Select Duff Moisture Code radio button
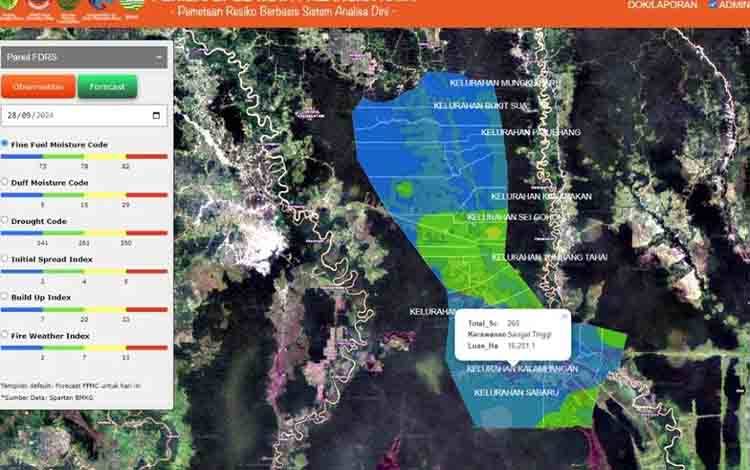The height and width of the screenshot is (470, 750). click(x=4, y=182)
